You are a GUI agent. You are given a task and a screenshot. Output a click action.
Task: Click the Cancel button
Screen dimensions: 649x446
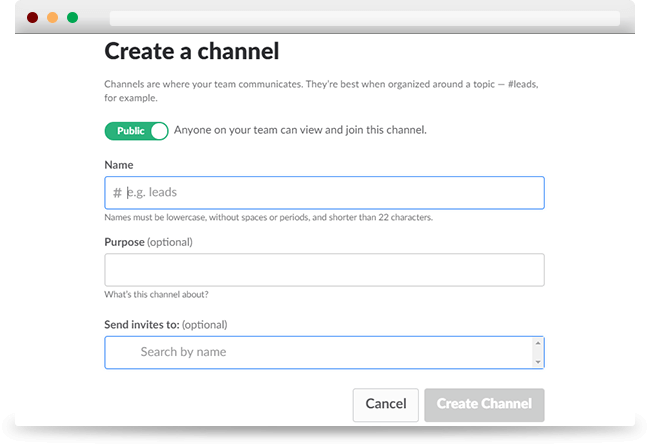385,405
